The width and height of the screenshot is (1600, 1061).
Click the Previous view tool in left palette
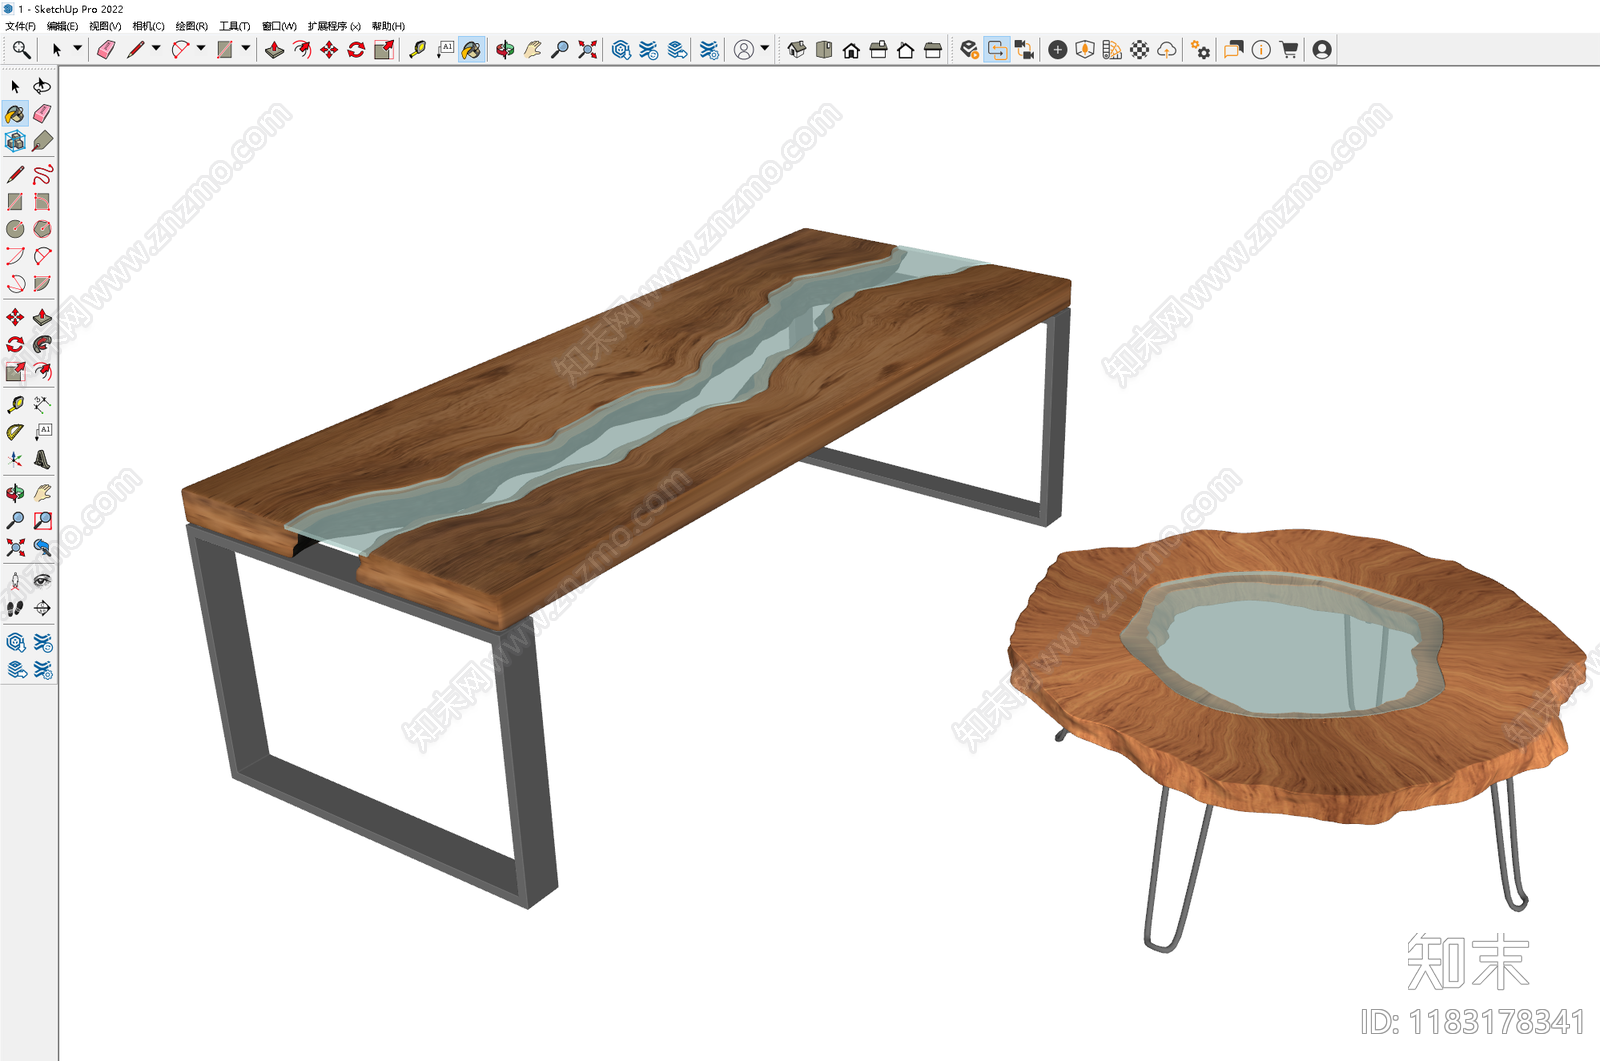coord(42,547)
